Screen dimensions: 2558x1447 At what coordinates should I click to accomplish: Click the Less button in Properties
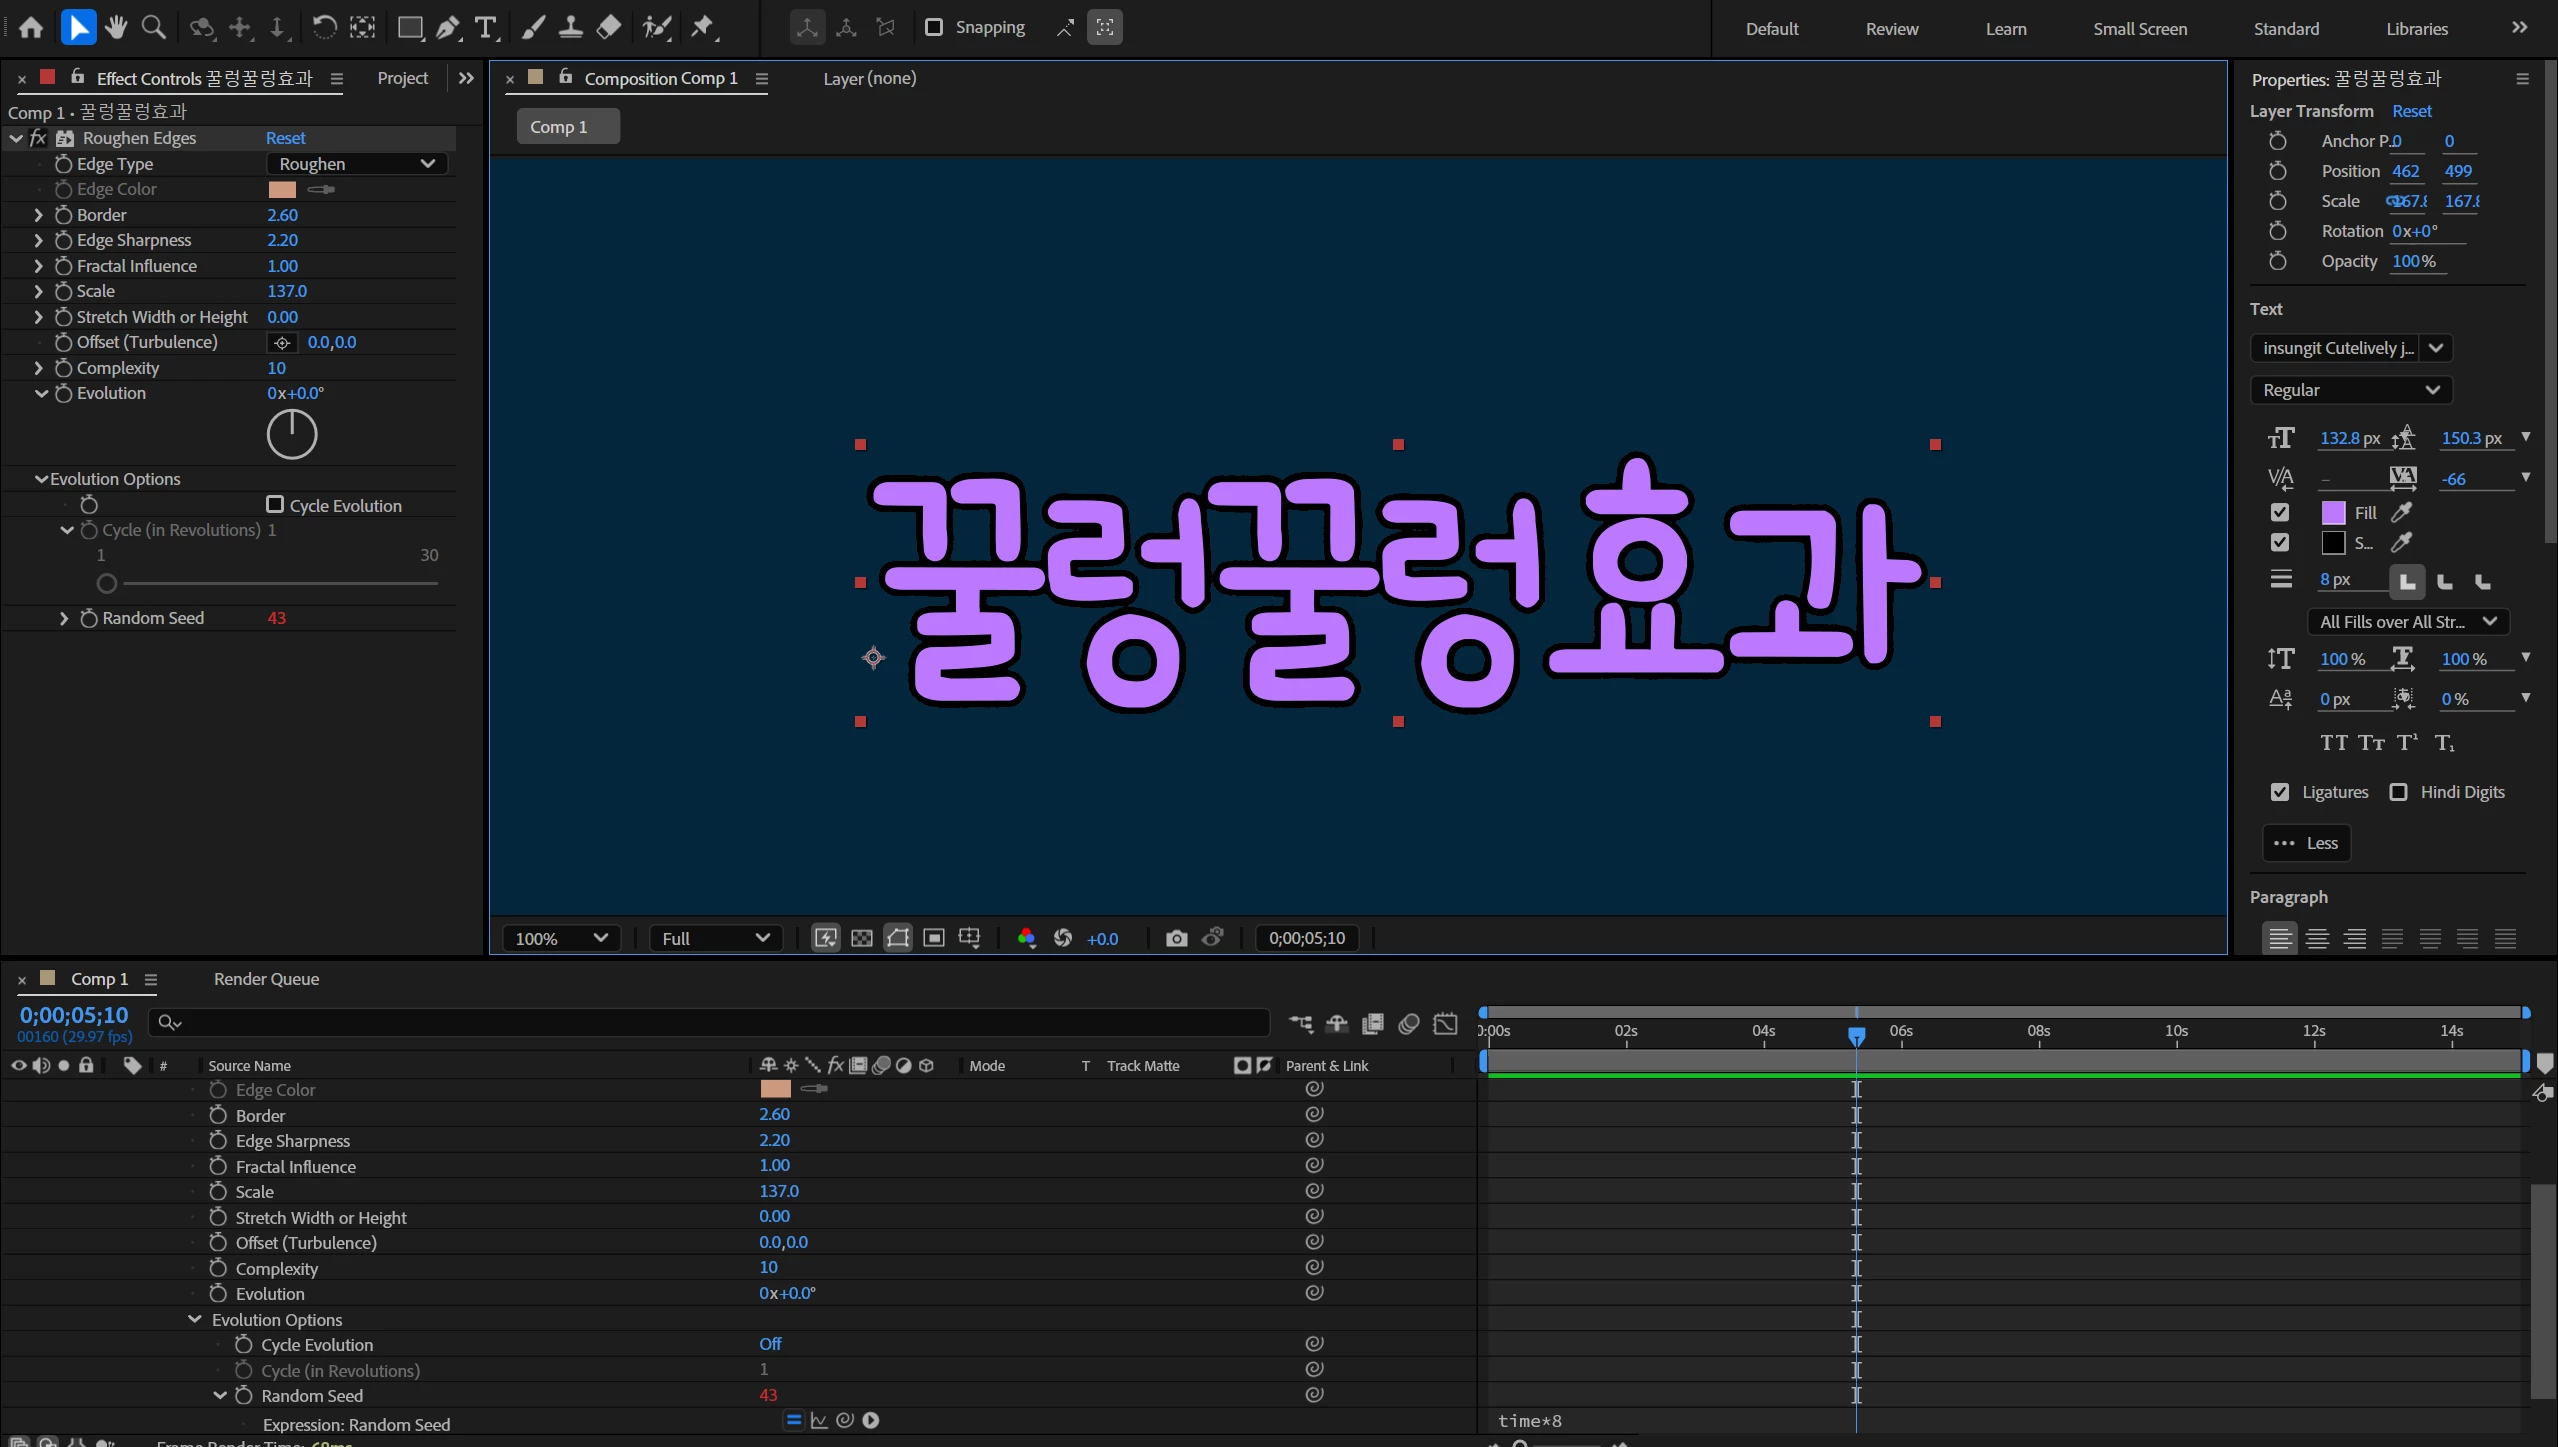coord(2306,843)
